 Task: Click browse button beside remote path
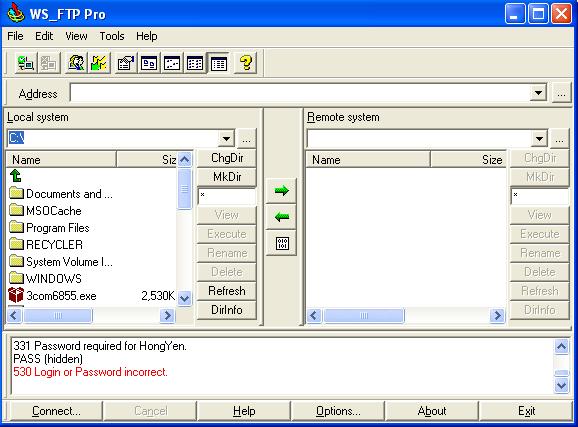pyautogui.click(x=560, y=139)
